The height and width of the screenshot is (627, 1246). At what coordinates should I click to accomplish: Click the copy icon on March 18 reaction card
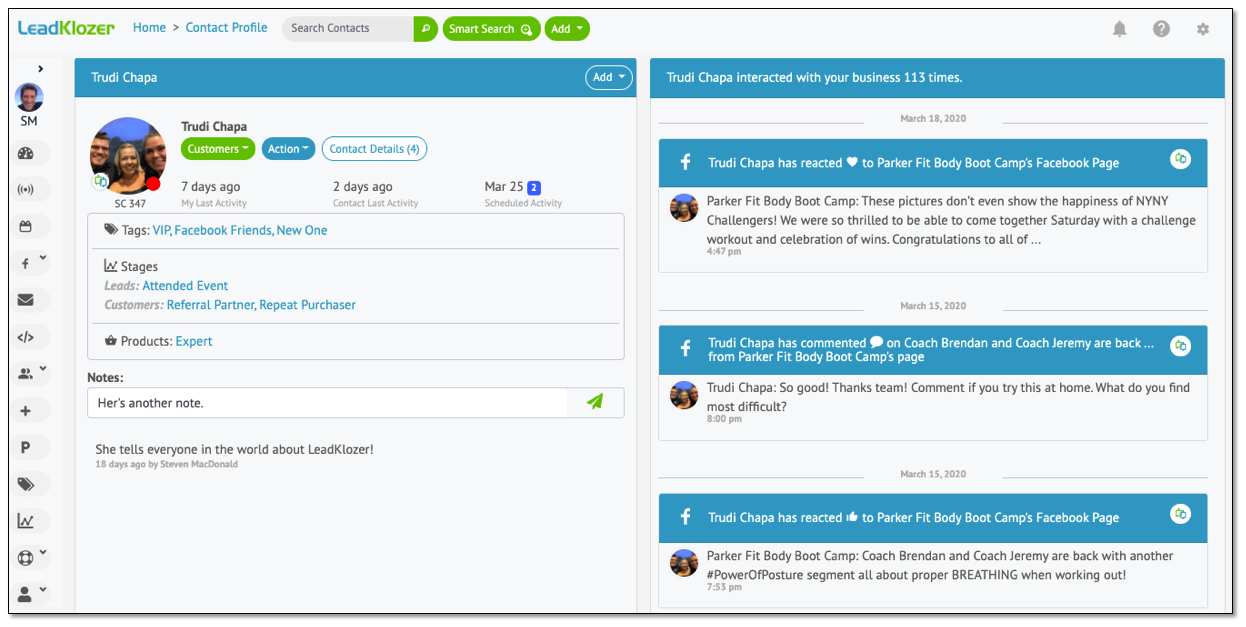point(1181,159)
